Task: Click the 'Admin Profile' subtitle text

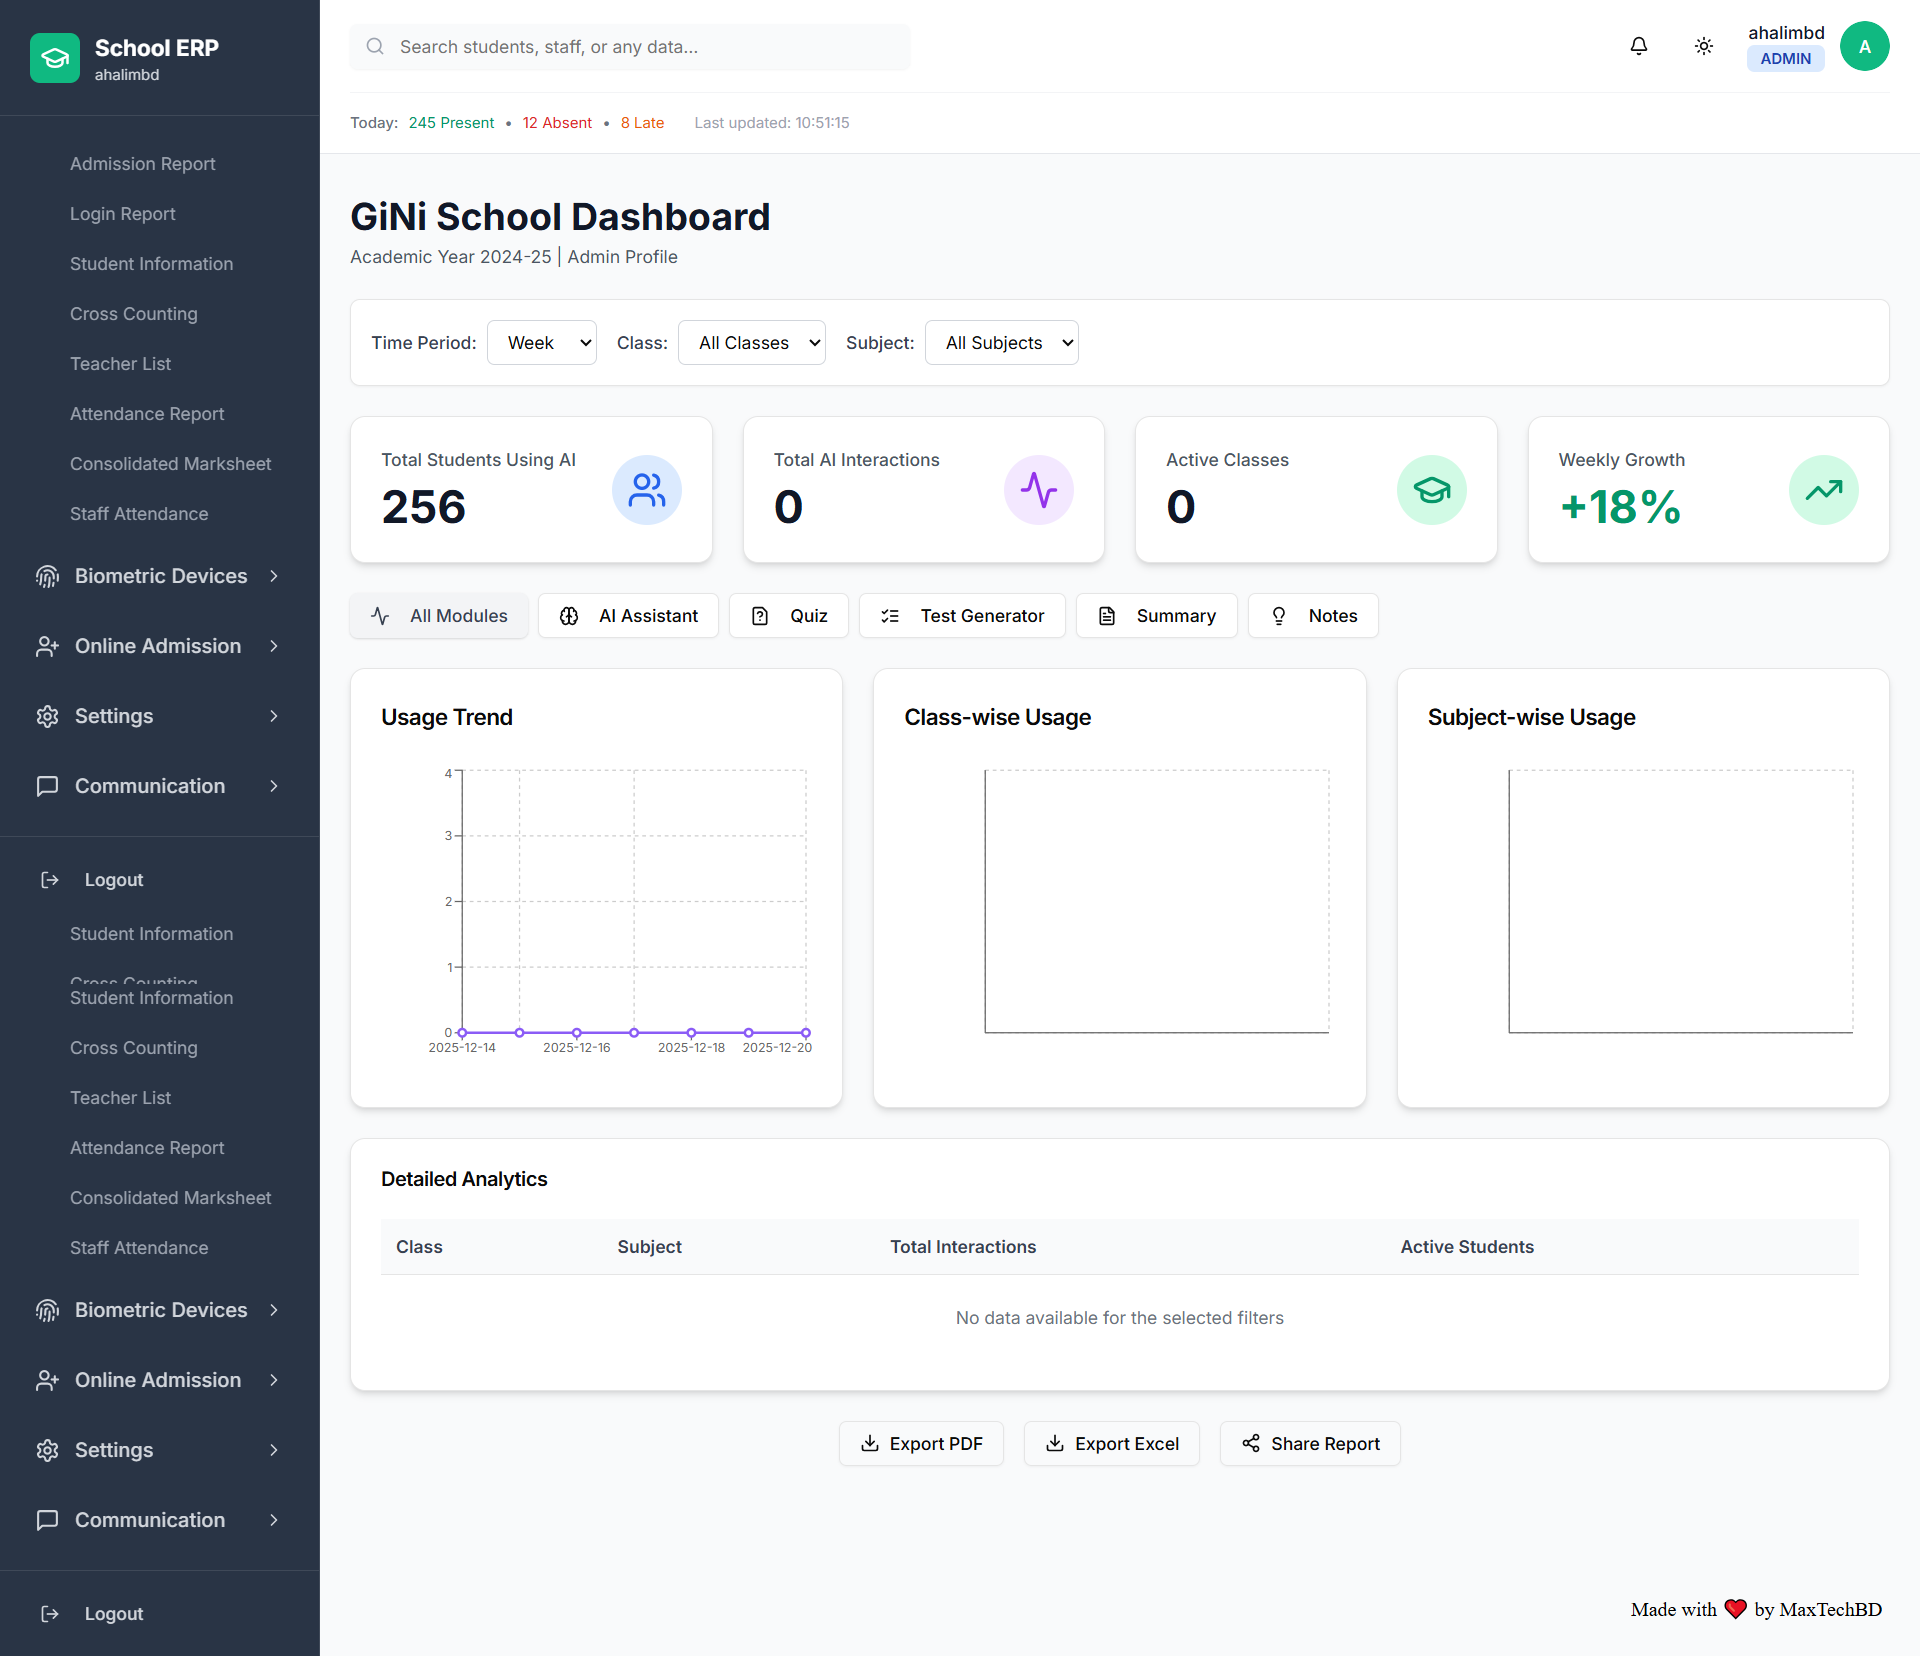Action: click(622, 257)
